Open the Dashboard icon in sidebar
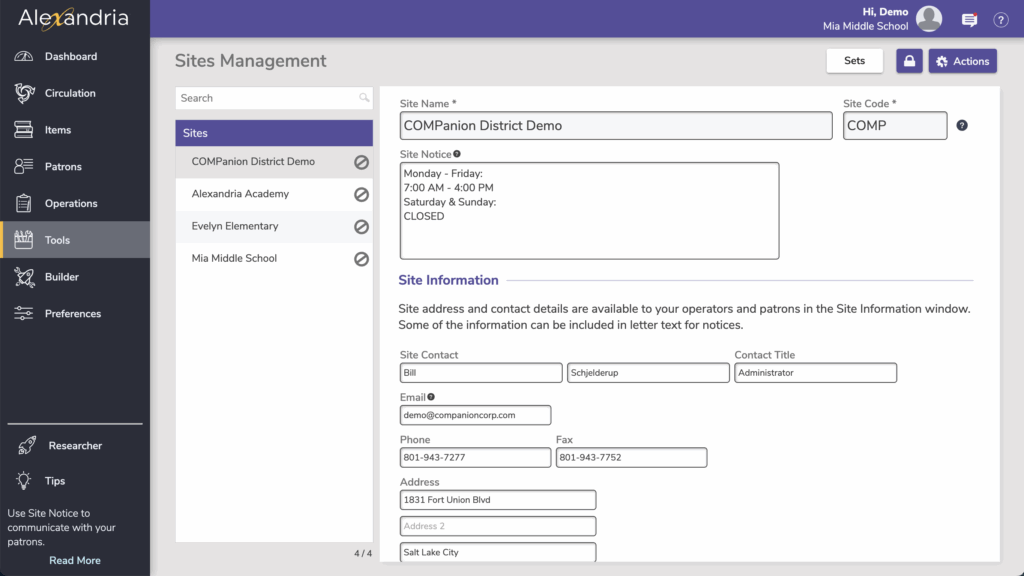Viewport: 1024px width, 576px height. [24, 56]
